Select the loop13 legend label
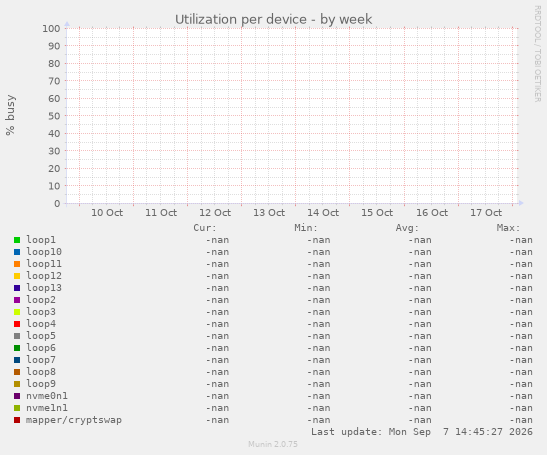This screenshot has width=547, height=455. coord(44,288)
